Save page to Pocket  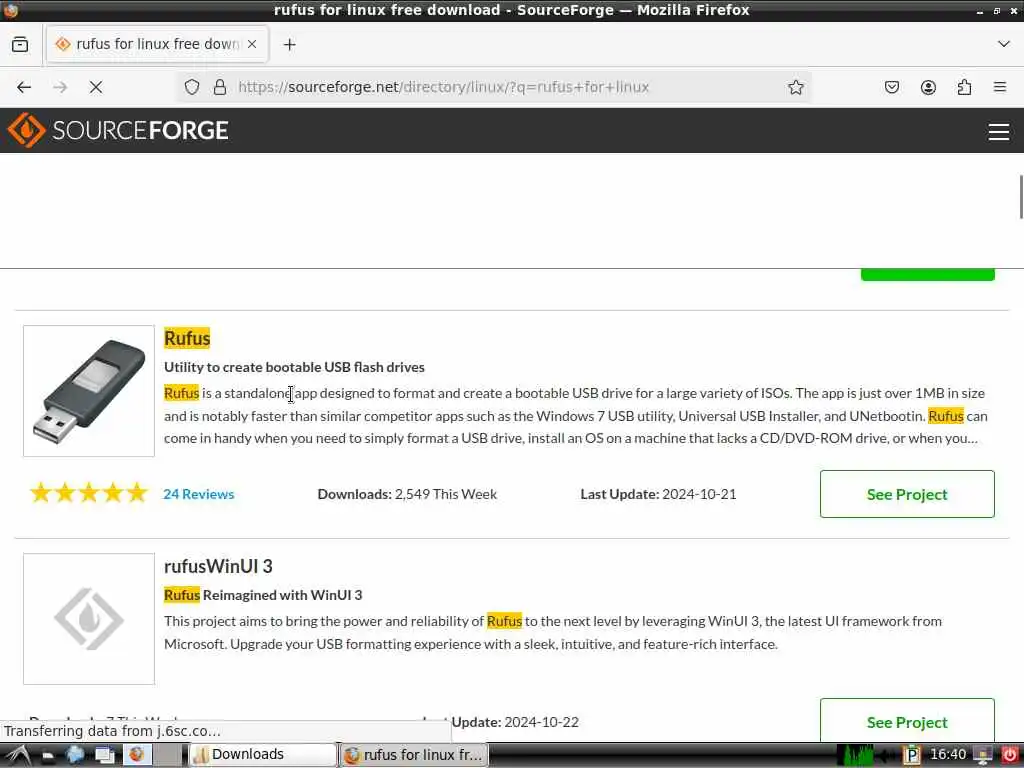(892, 87)
